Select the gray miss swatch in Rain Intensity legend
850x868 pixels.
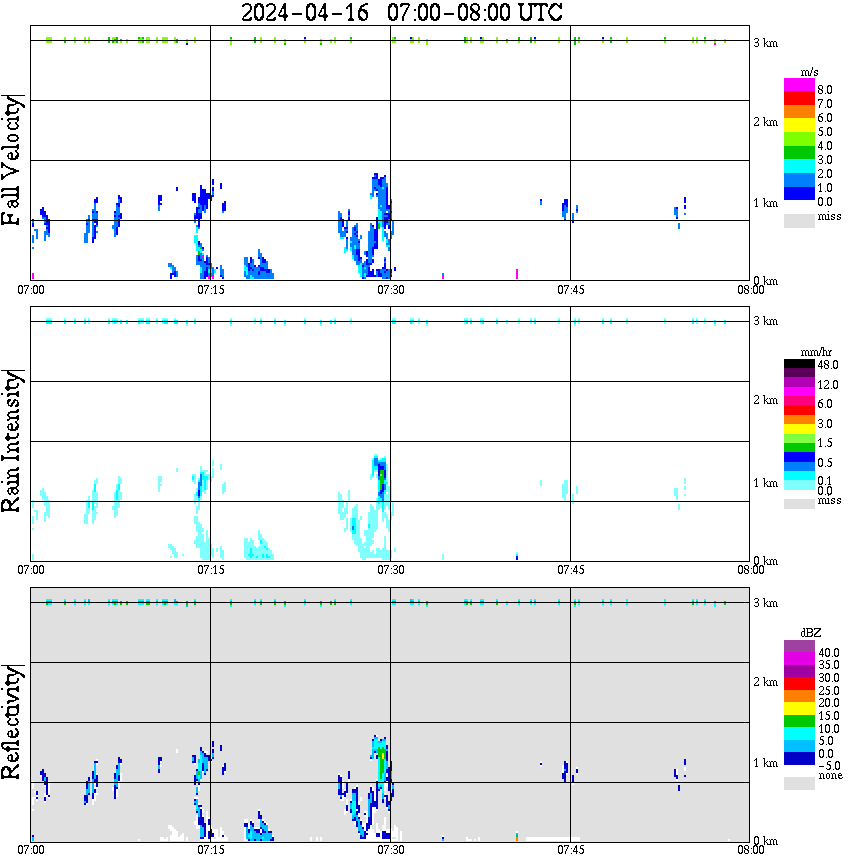[799, 504]
